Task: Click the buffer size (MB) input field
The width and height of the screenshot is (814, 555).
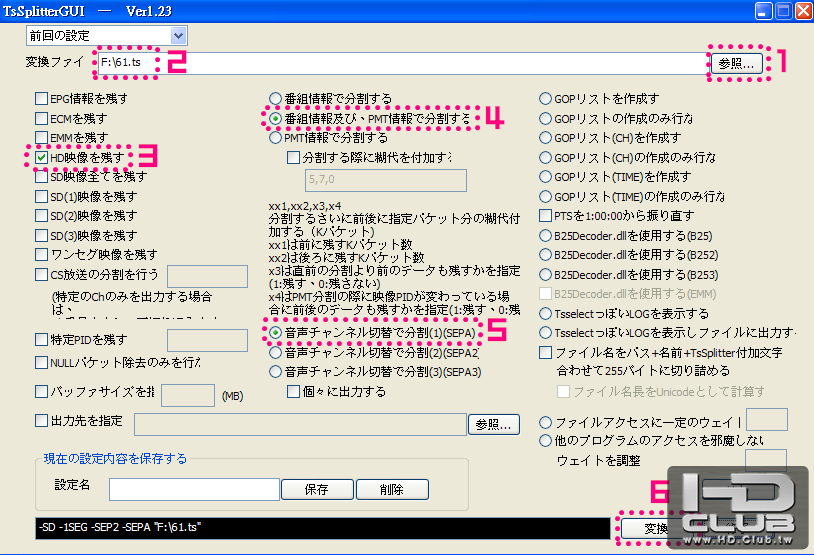Action: pos(188,395)
